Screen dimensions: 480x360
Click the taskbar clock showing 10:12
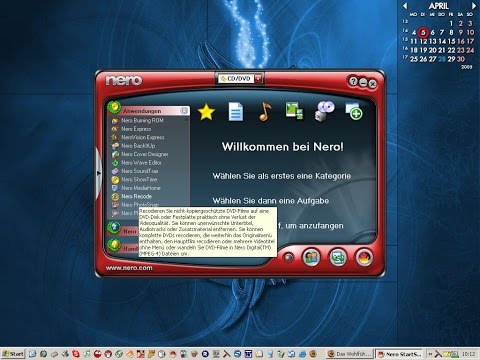point(468,354)
